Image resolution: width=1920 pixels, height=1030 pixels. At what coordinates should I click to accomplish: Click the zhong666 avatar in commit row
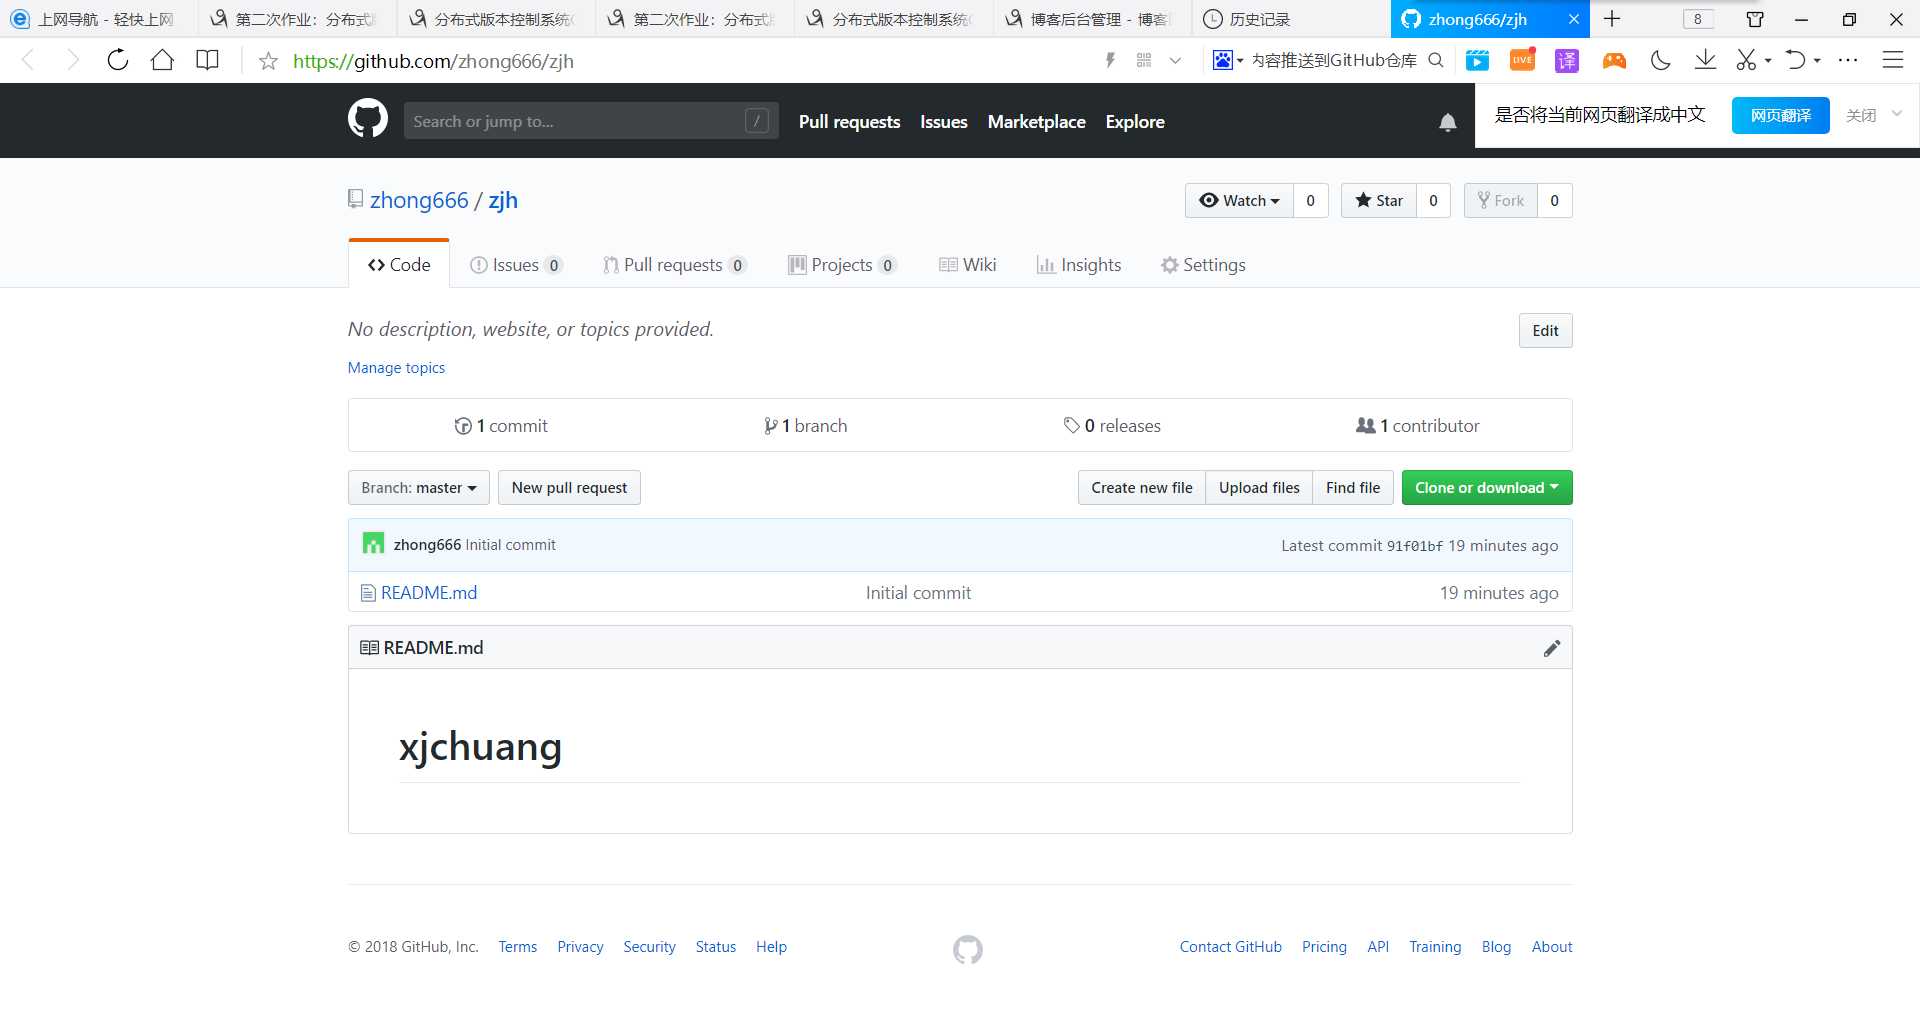coord(373,544)
